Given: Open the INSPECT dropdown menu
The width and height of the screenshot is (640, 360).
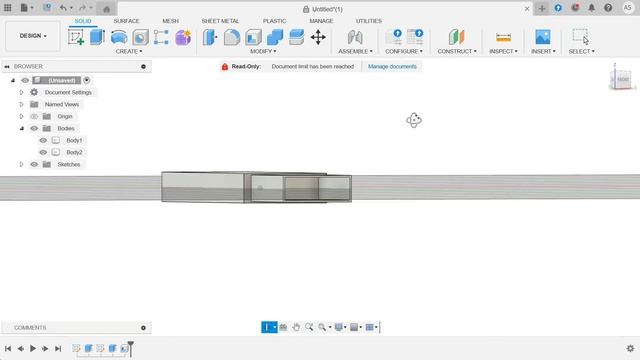Looking at the screenshot, I should 503,51.
